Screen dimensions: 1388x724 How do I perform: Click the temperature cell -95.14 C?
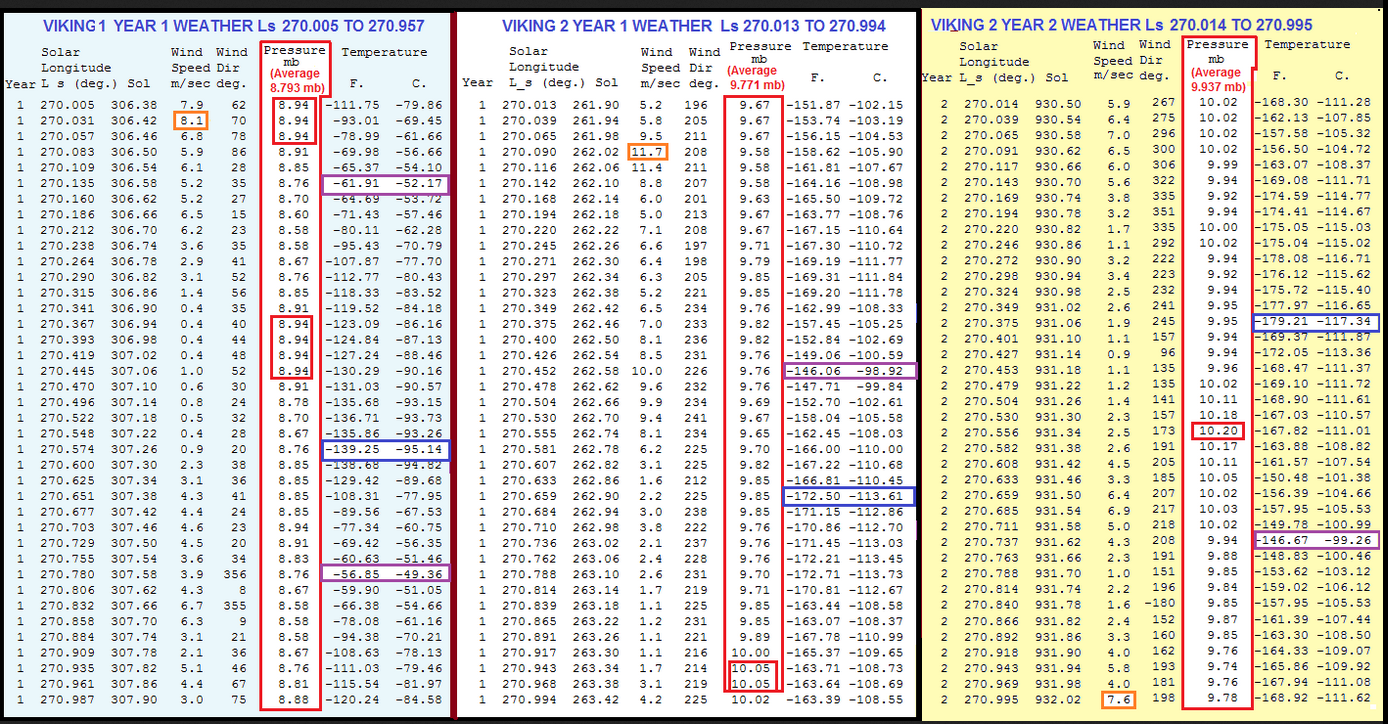[x=420, y=451]
